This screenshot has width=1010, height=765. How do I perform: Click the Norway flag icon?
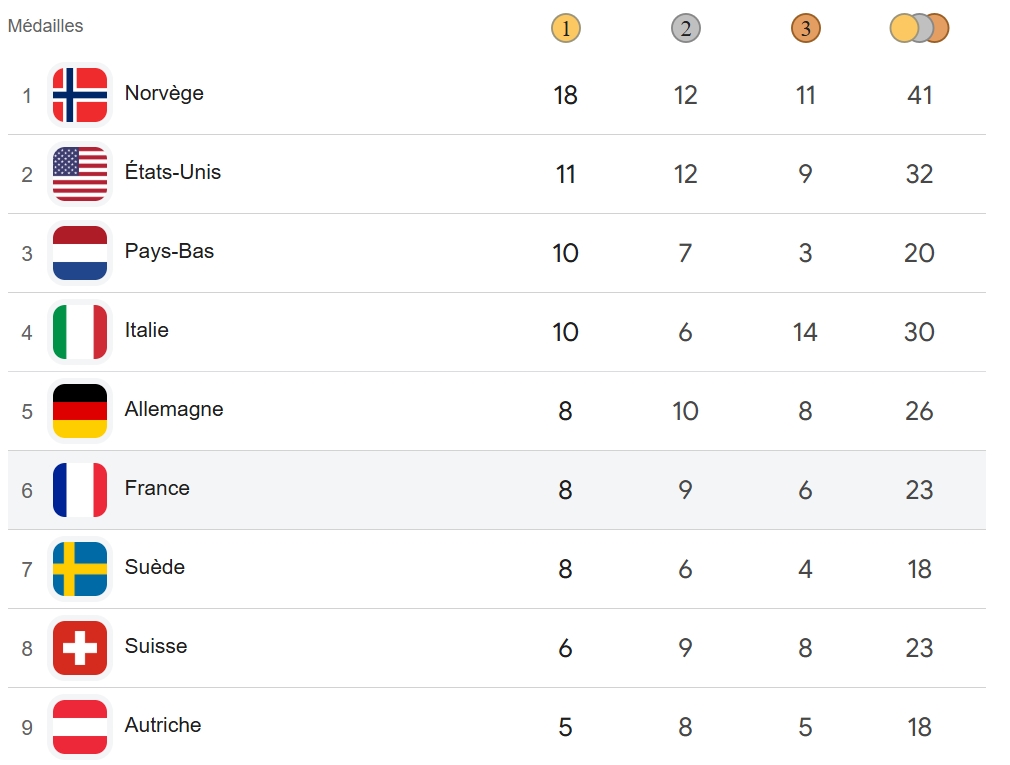click(80, 95)
